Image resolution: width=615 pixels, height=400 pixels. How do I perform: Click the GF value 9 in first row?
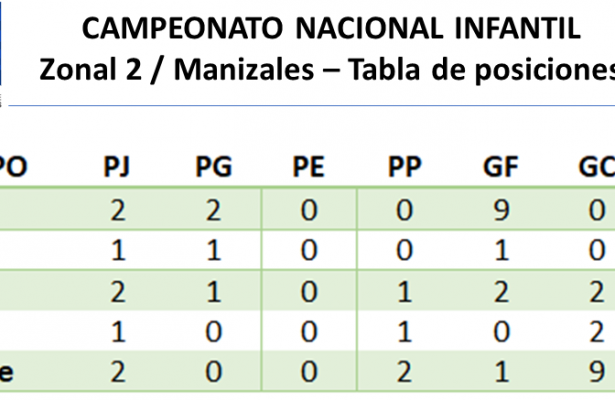501,211
